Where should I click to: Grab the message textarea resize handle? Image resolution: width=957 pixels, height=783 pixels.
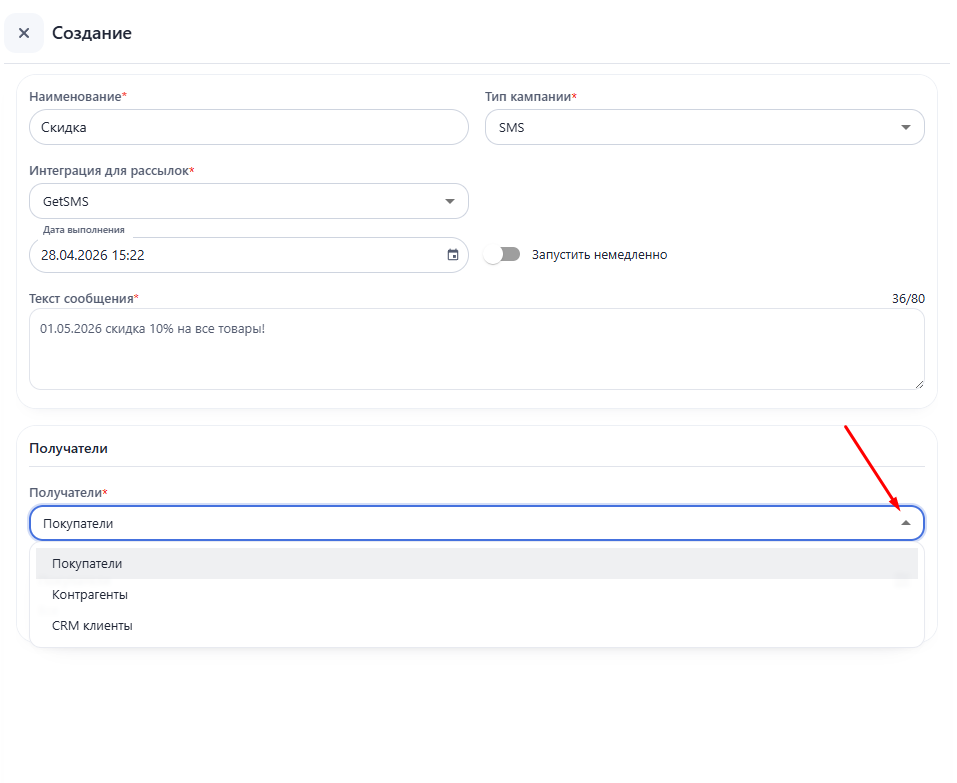coord(918,383)
